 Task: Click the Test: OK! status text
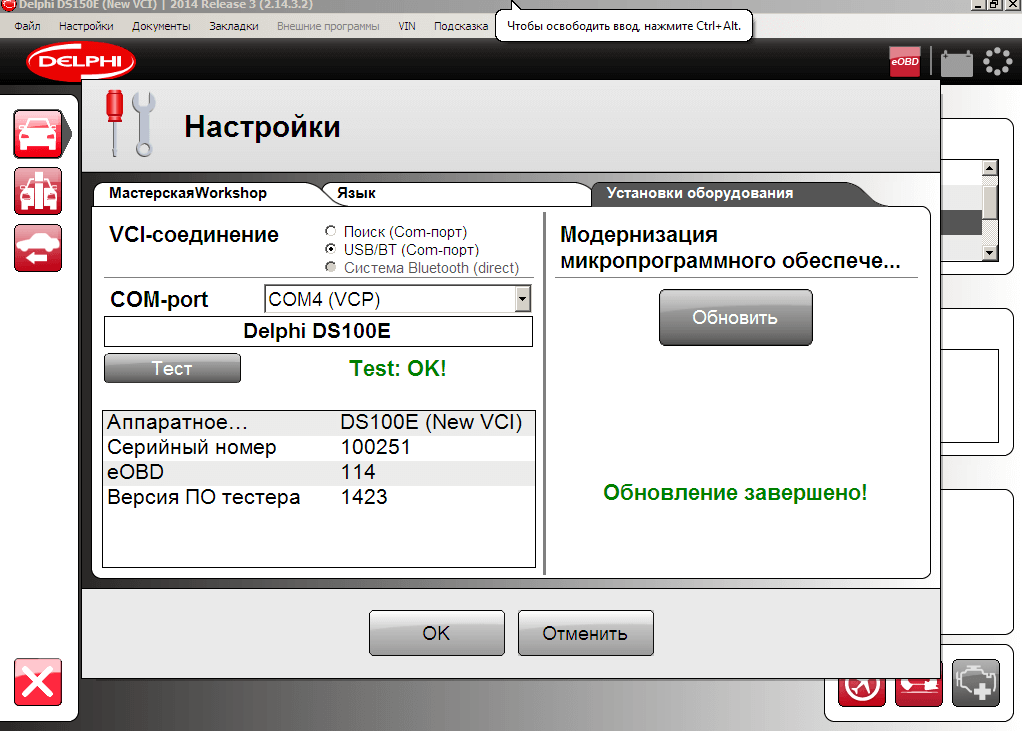398,368
